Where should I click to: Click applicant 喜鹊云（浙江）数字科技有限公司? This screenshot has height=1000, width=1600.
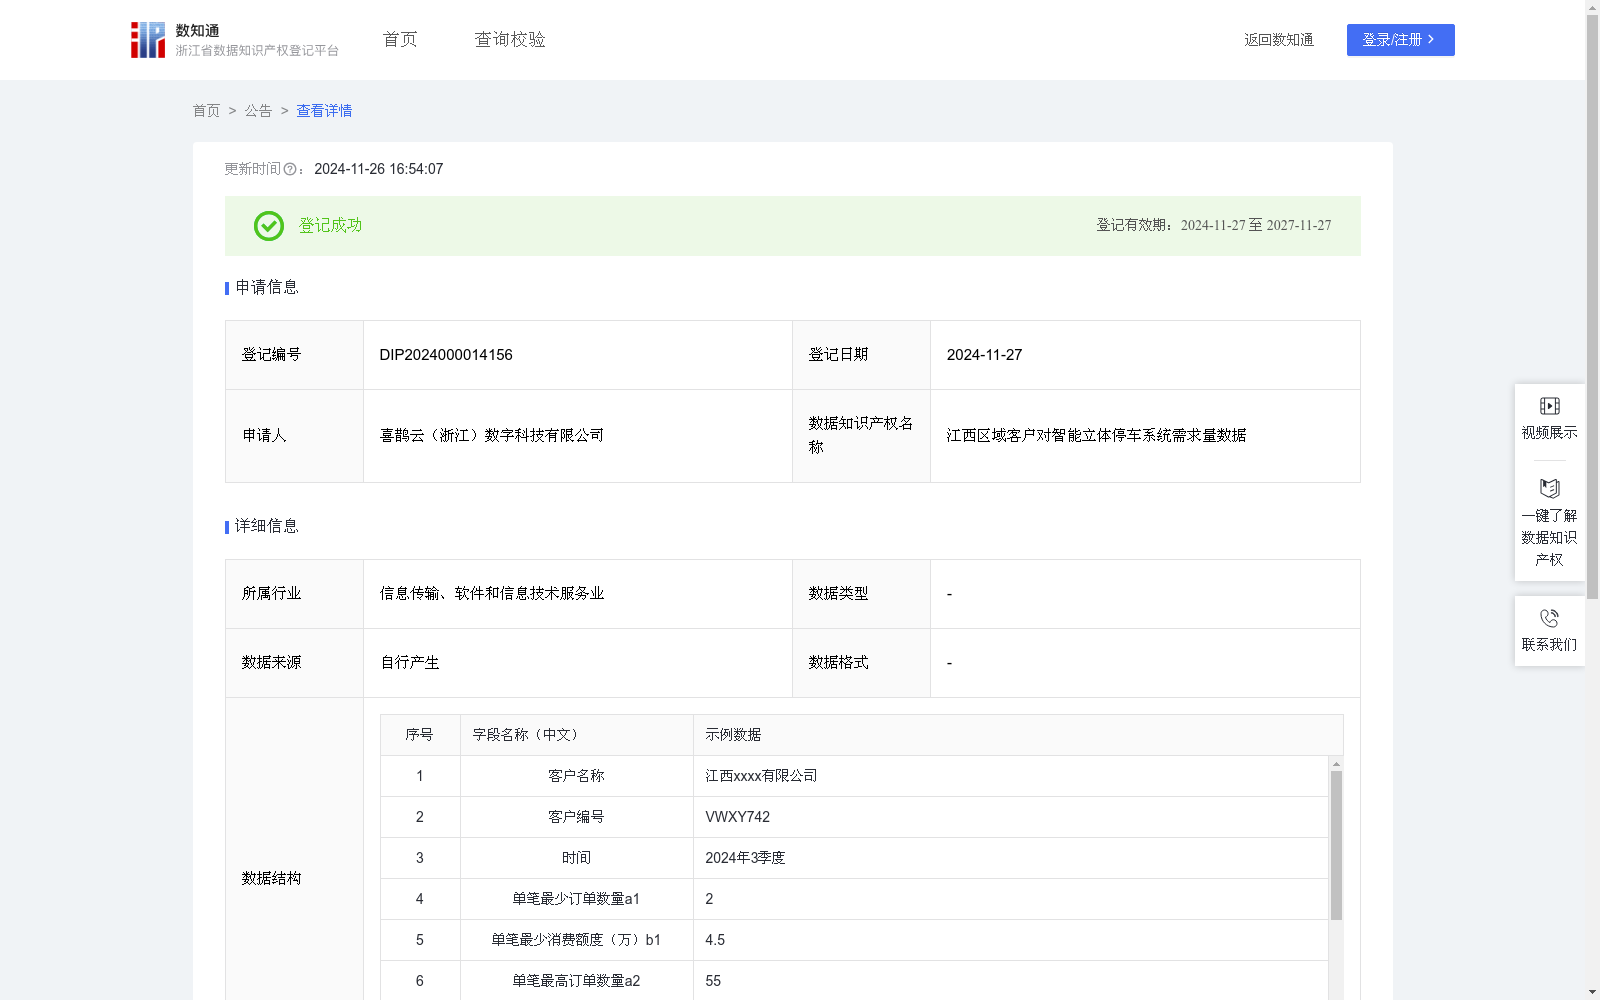(x=492, y=436)
